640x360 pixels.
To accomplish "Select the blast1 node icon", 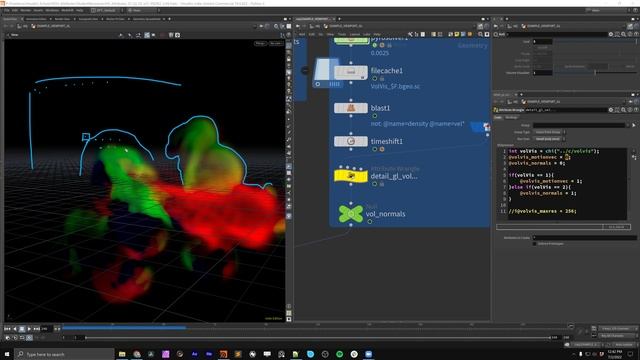I will (x=351, y=108).
